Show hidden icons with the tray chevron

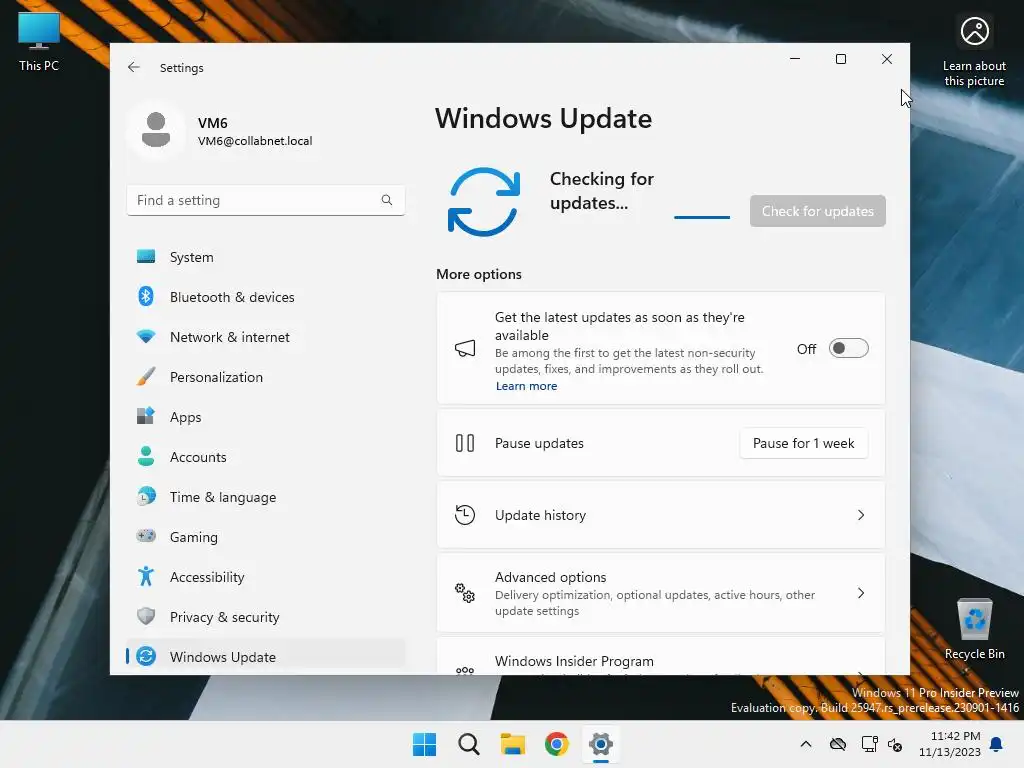point(806,744)
